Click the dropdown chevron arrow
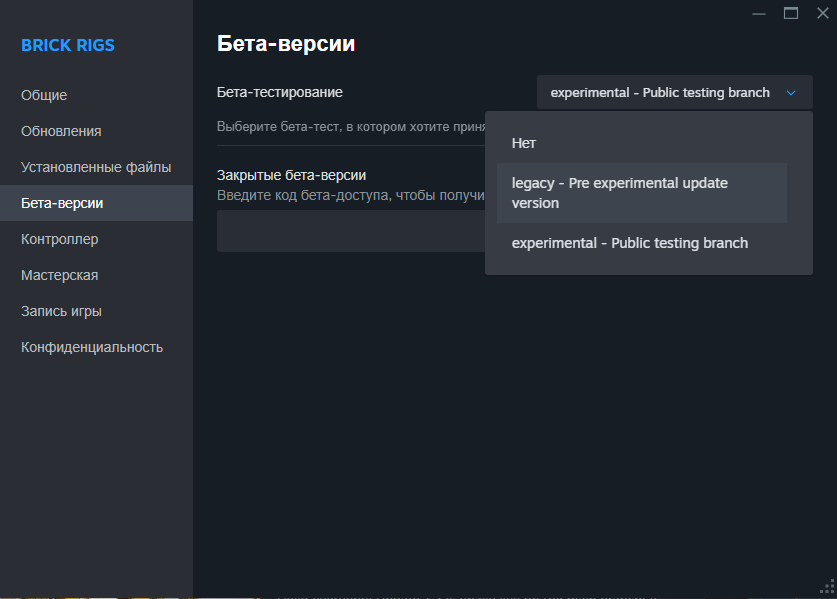The width and height of the screenshot is (837, 599). click(x=791, y=93)
